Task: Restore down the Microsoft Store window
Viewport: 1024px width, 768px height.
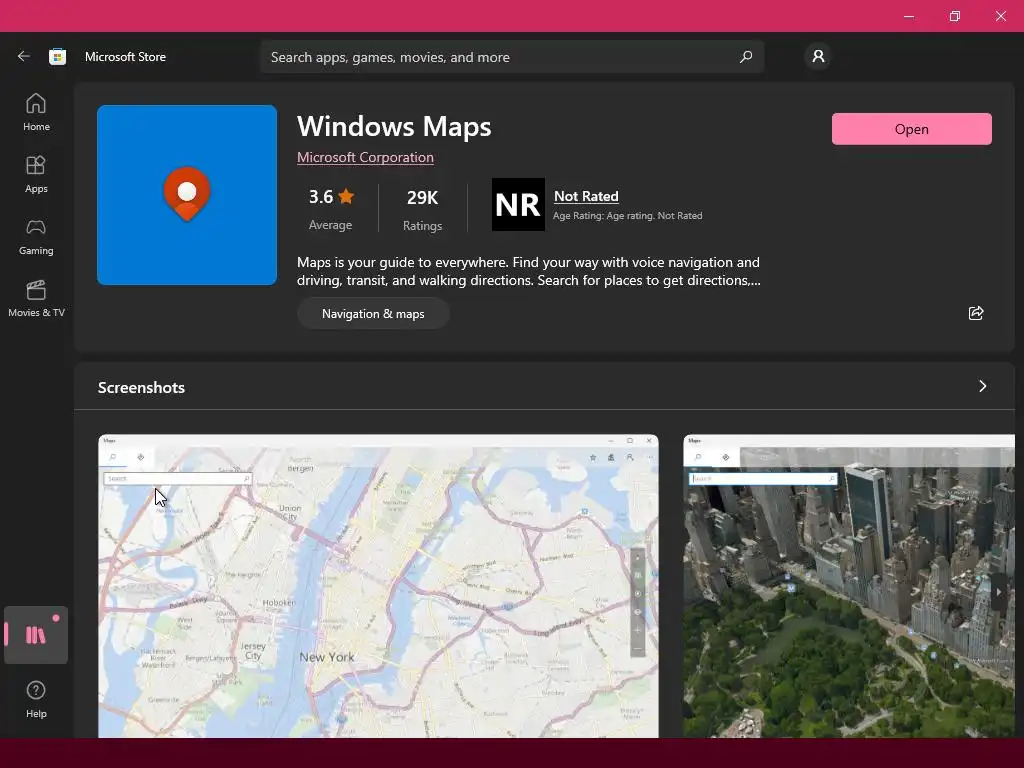Action: [x=955, y=16]
